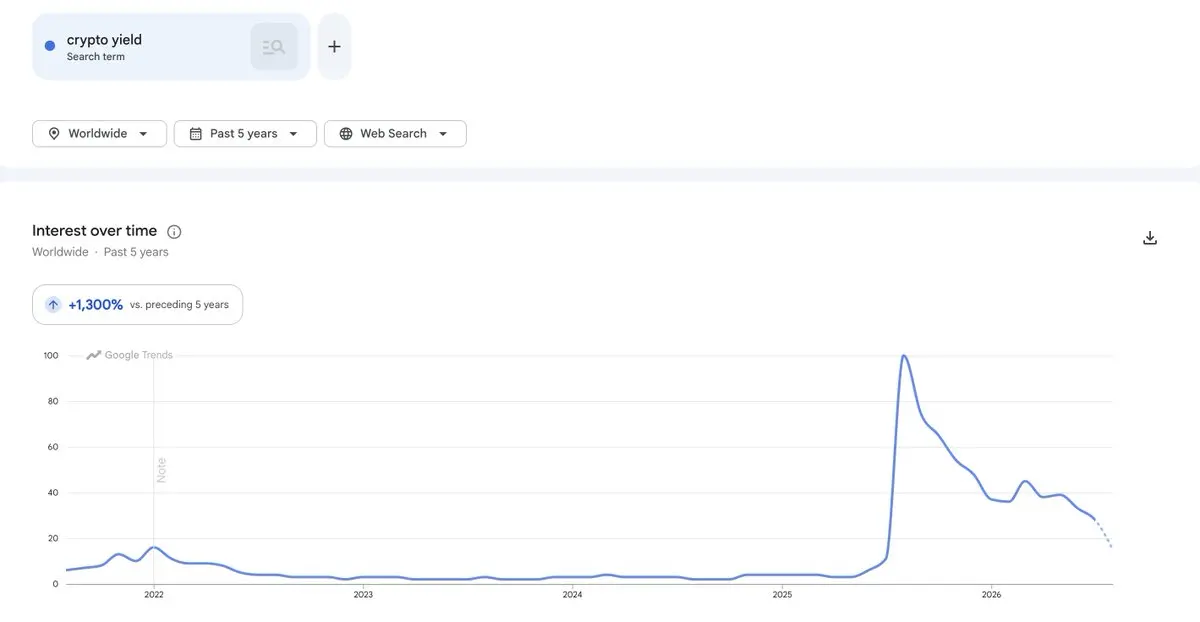Click the 2022 label on the x-axis
The image size is (1200, 622).
pyautogui.click(x=153, y=594)
